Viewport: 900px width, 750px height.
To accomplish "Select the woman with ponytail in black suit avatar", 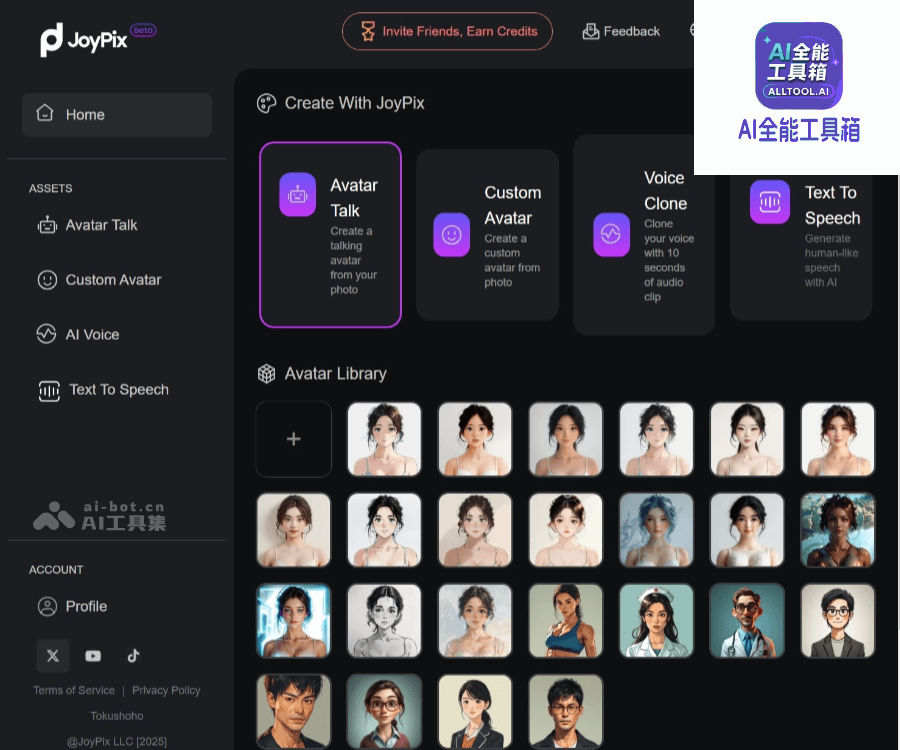I will (x=475, y=711).
